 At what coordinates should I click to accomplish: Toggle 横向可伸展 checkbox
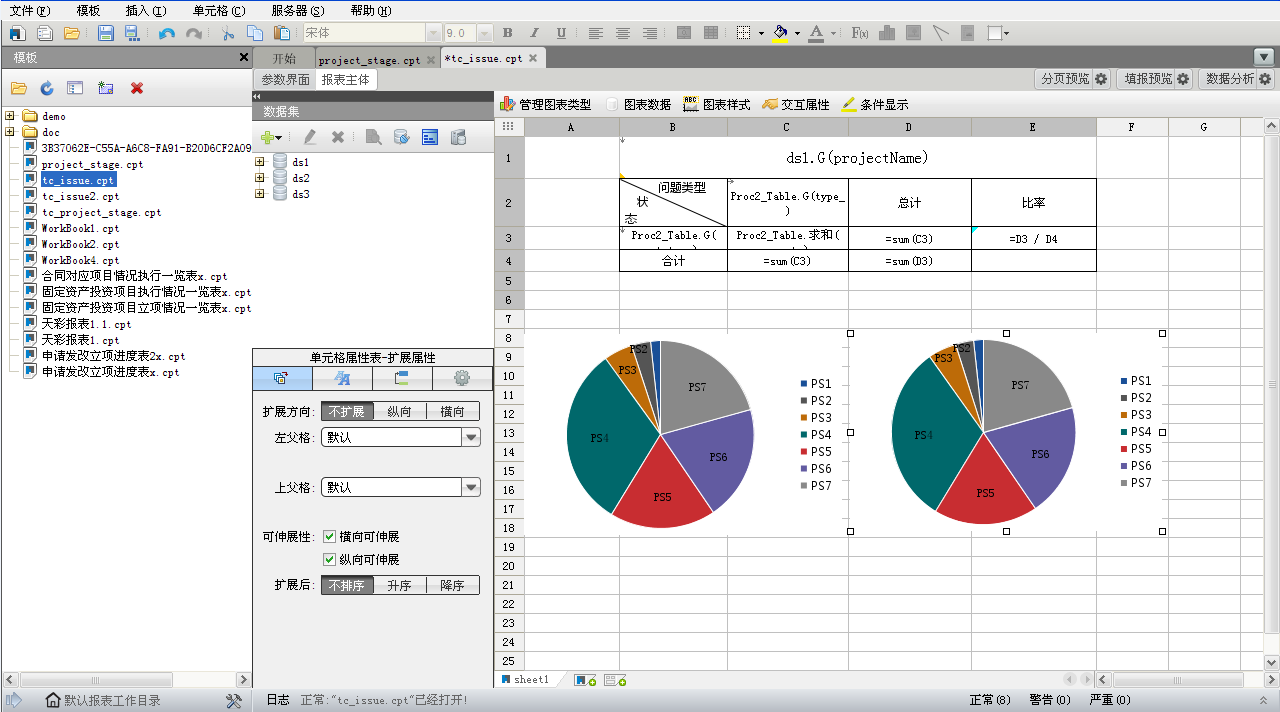(329, 537)
